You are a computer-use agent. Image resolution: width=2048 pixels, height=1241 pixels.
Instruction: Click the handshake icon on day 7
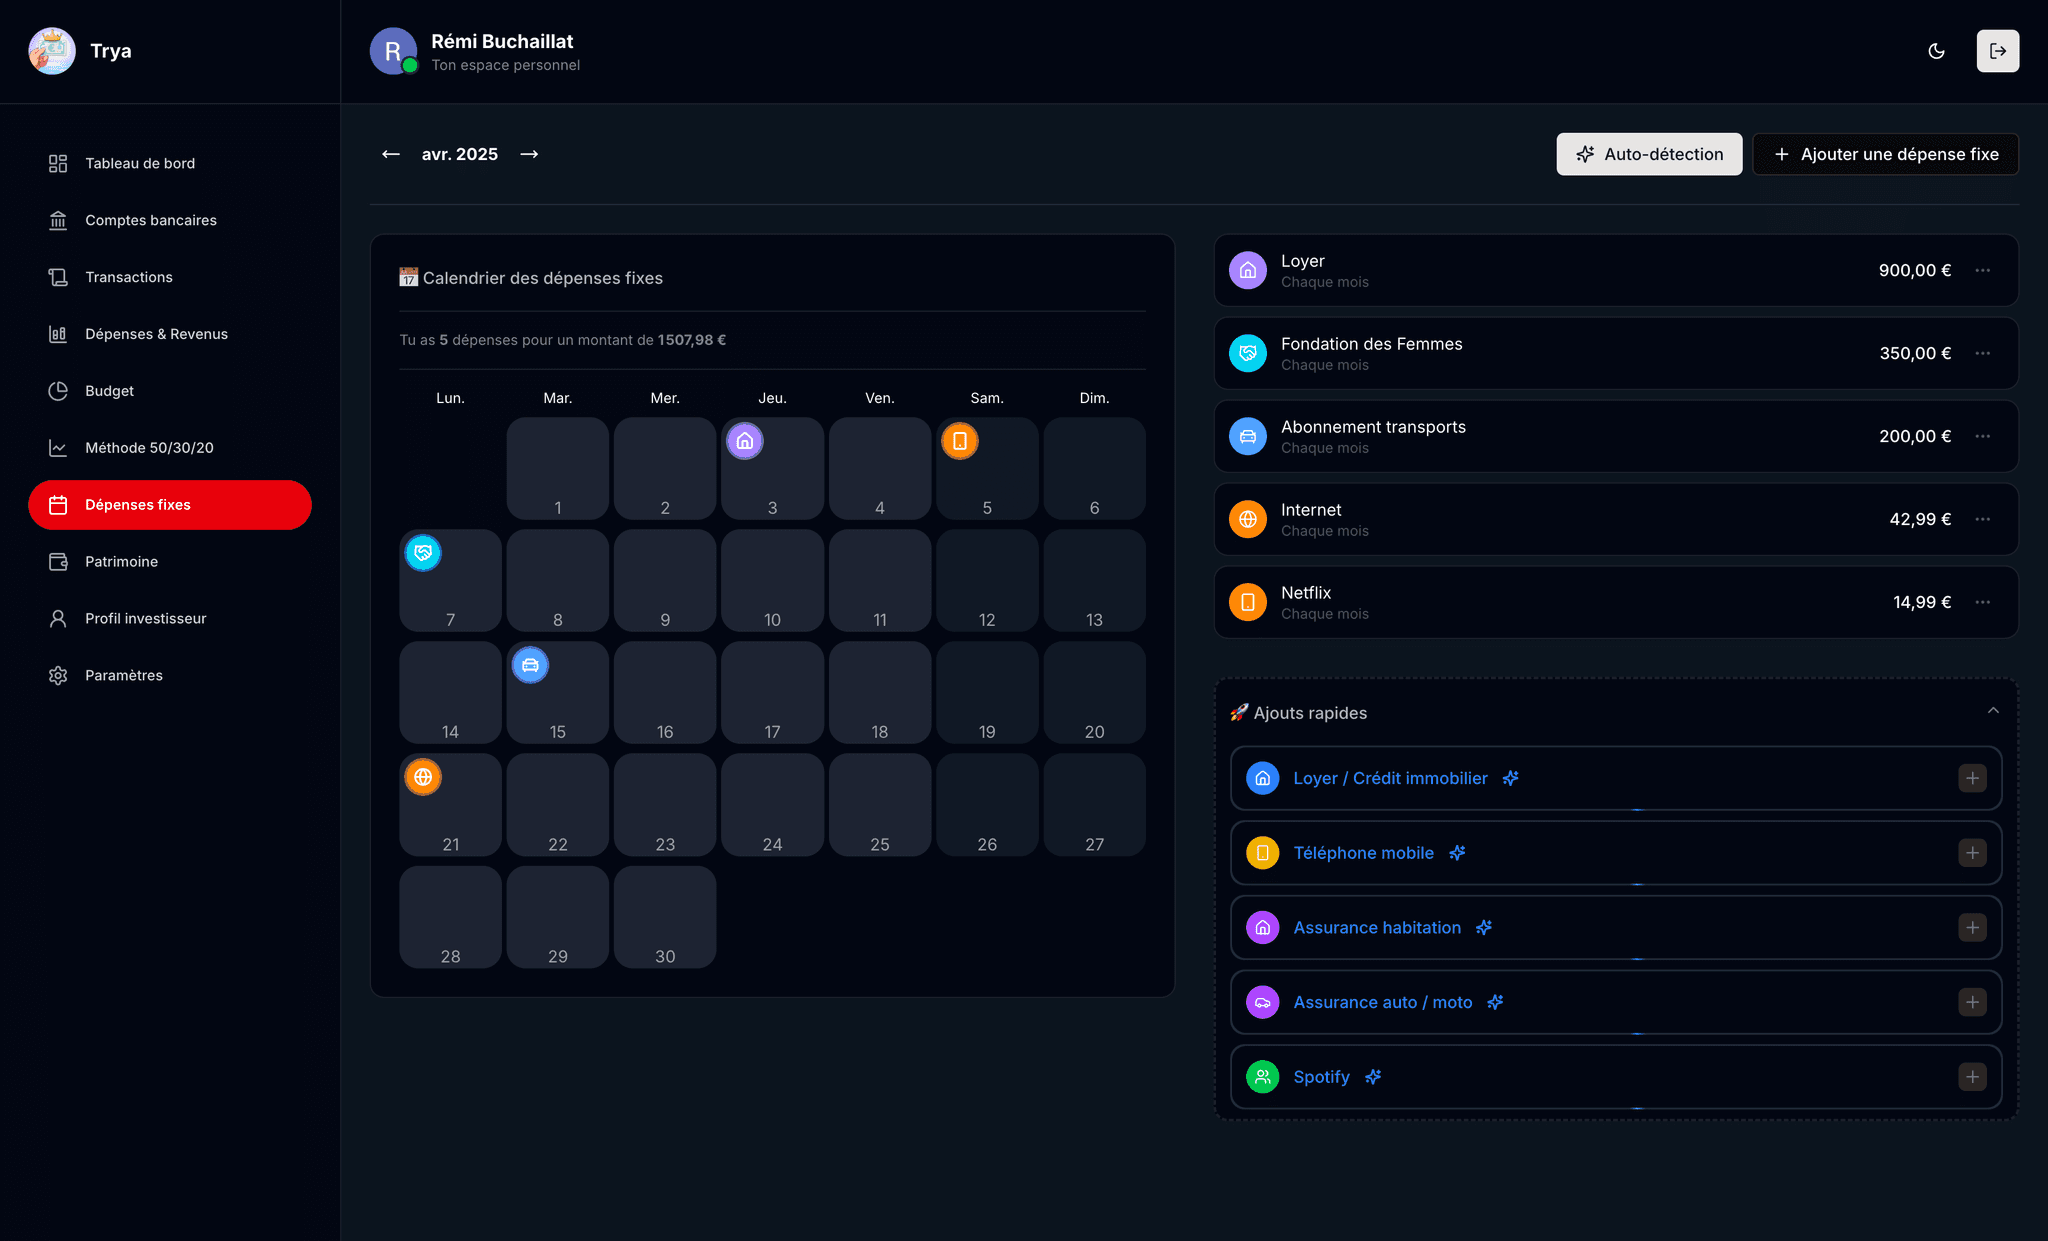coord(423,553)
